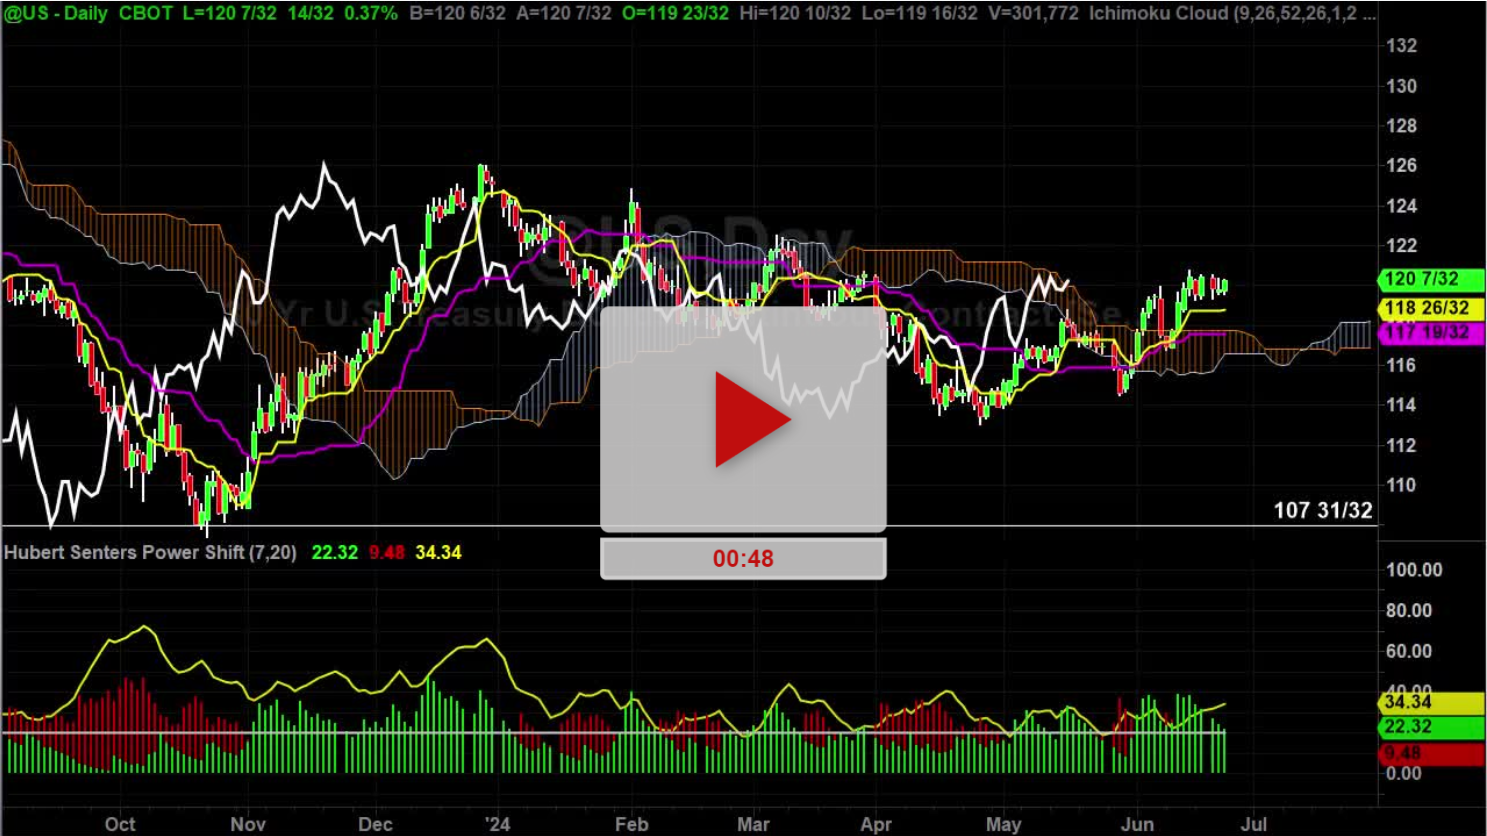Viewport: 1487px width, 836px height.
Task: Click the 126 level on the price axis
Action: (1401, 166)
